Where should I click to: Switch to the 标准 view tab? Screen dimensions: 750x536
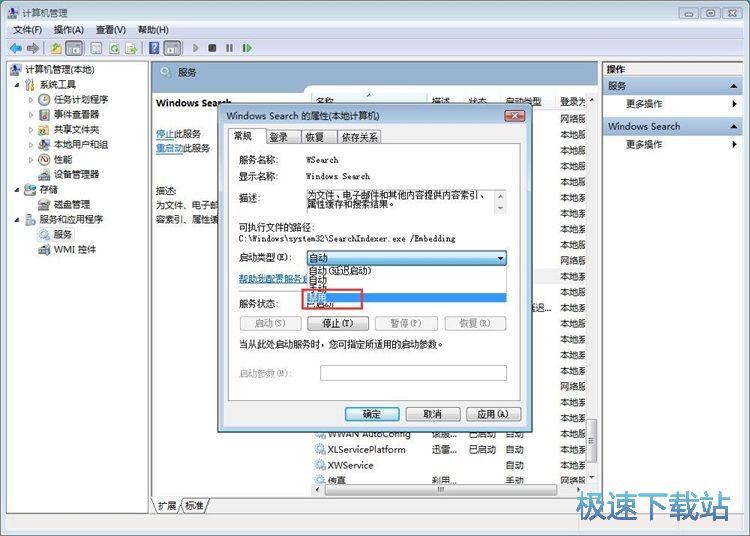pyautogui.click(x=194, y=505)
